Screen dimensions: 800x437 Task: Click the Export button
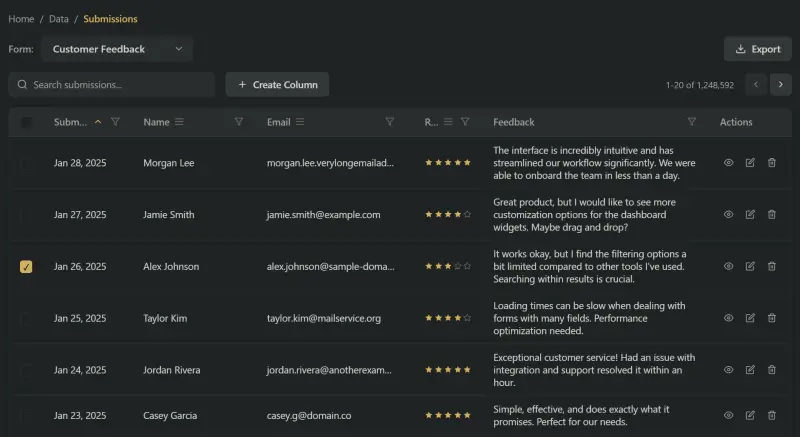tap(757, 49)
